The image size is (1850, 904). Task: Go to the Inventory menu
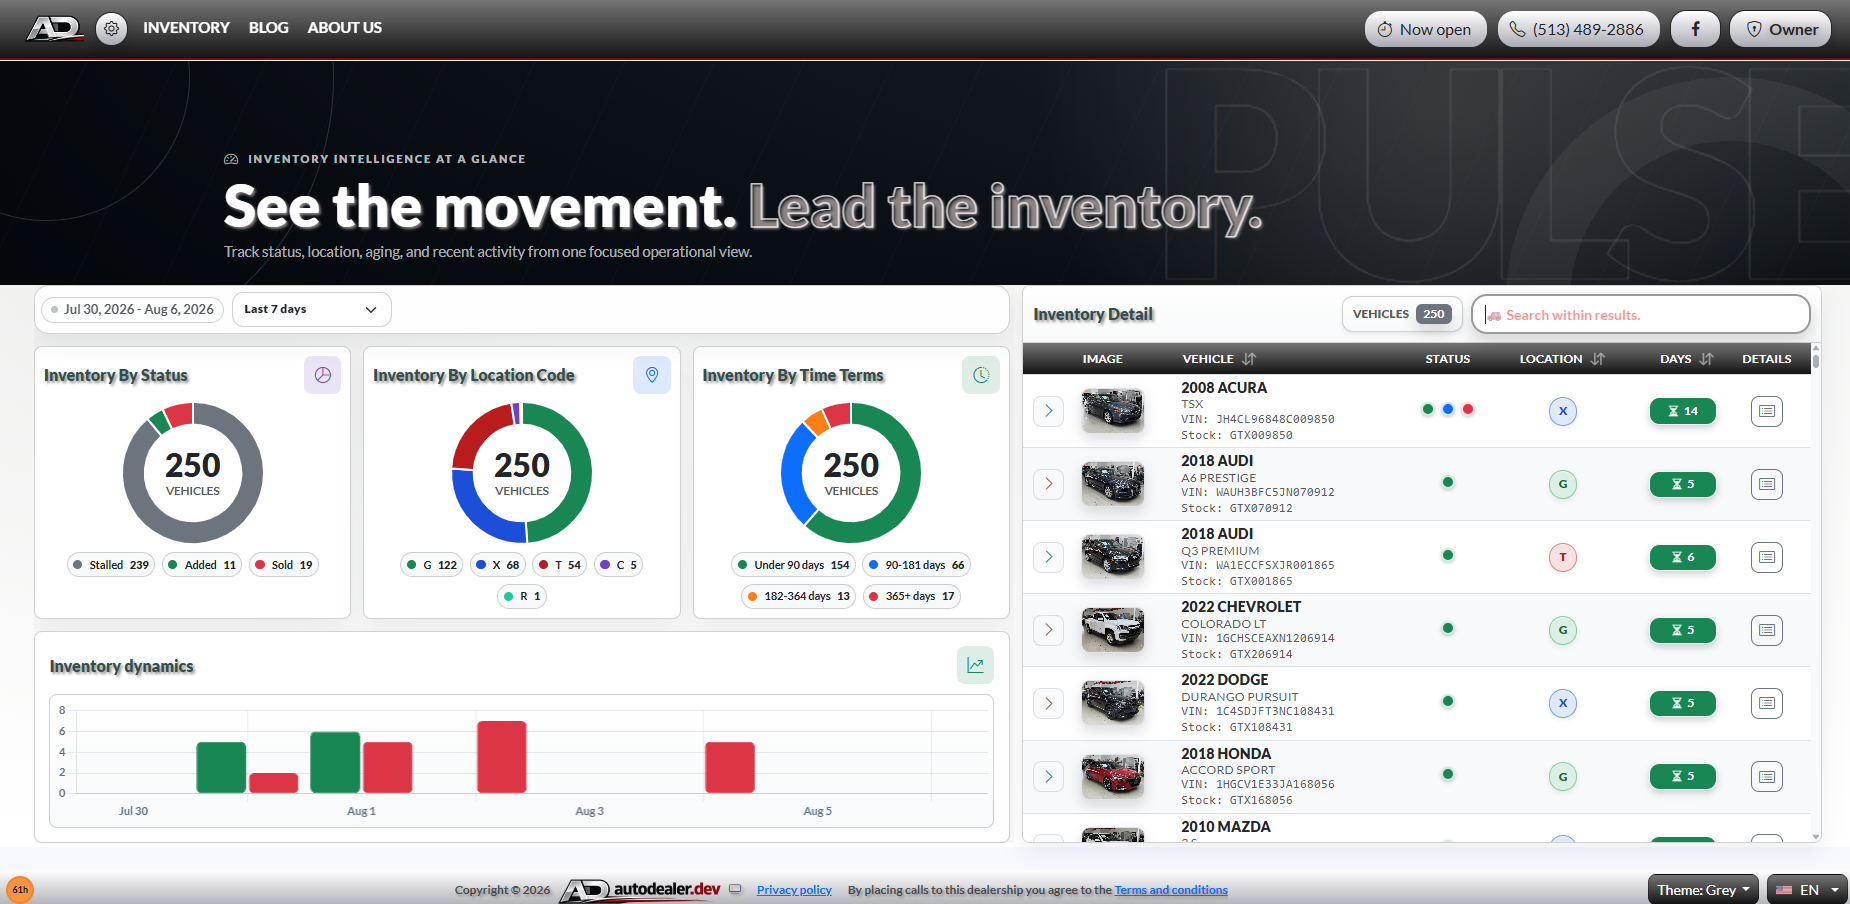[x=186, y=28]
